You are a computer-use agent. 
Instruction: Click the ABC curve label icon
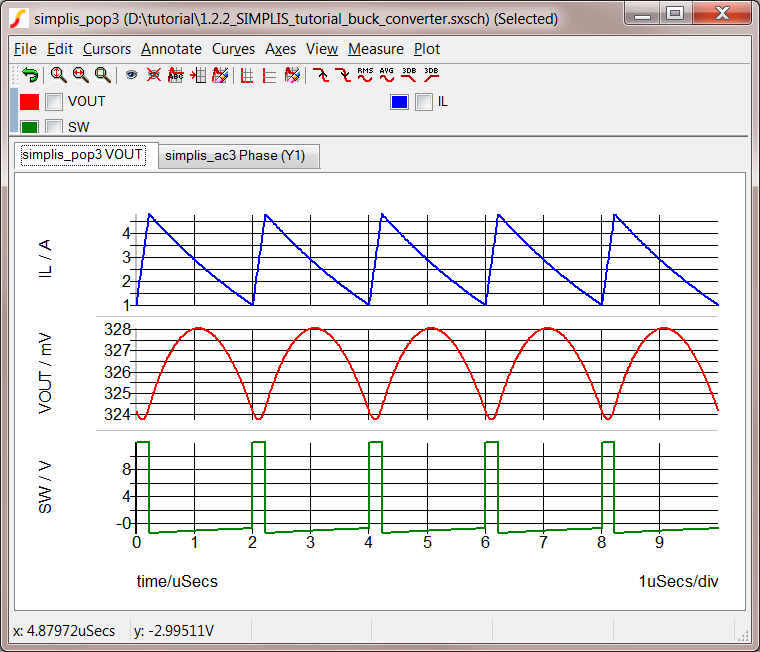pyautogui.click(x=176, y=75)
